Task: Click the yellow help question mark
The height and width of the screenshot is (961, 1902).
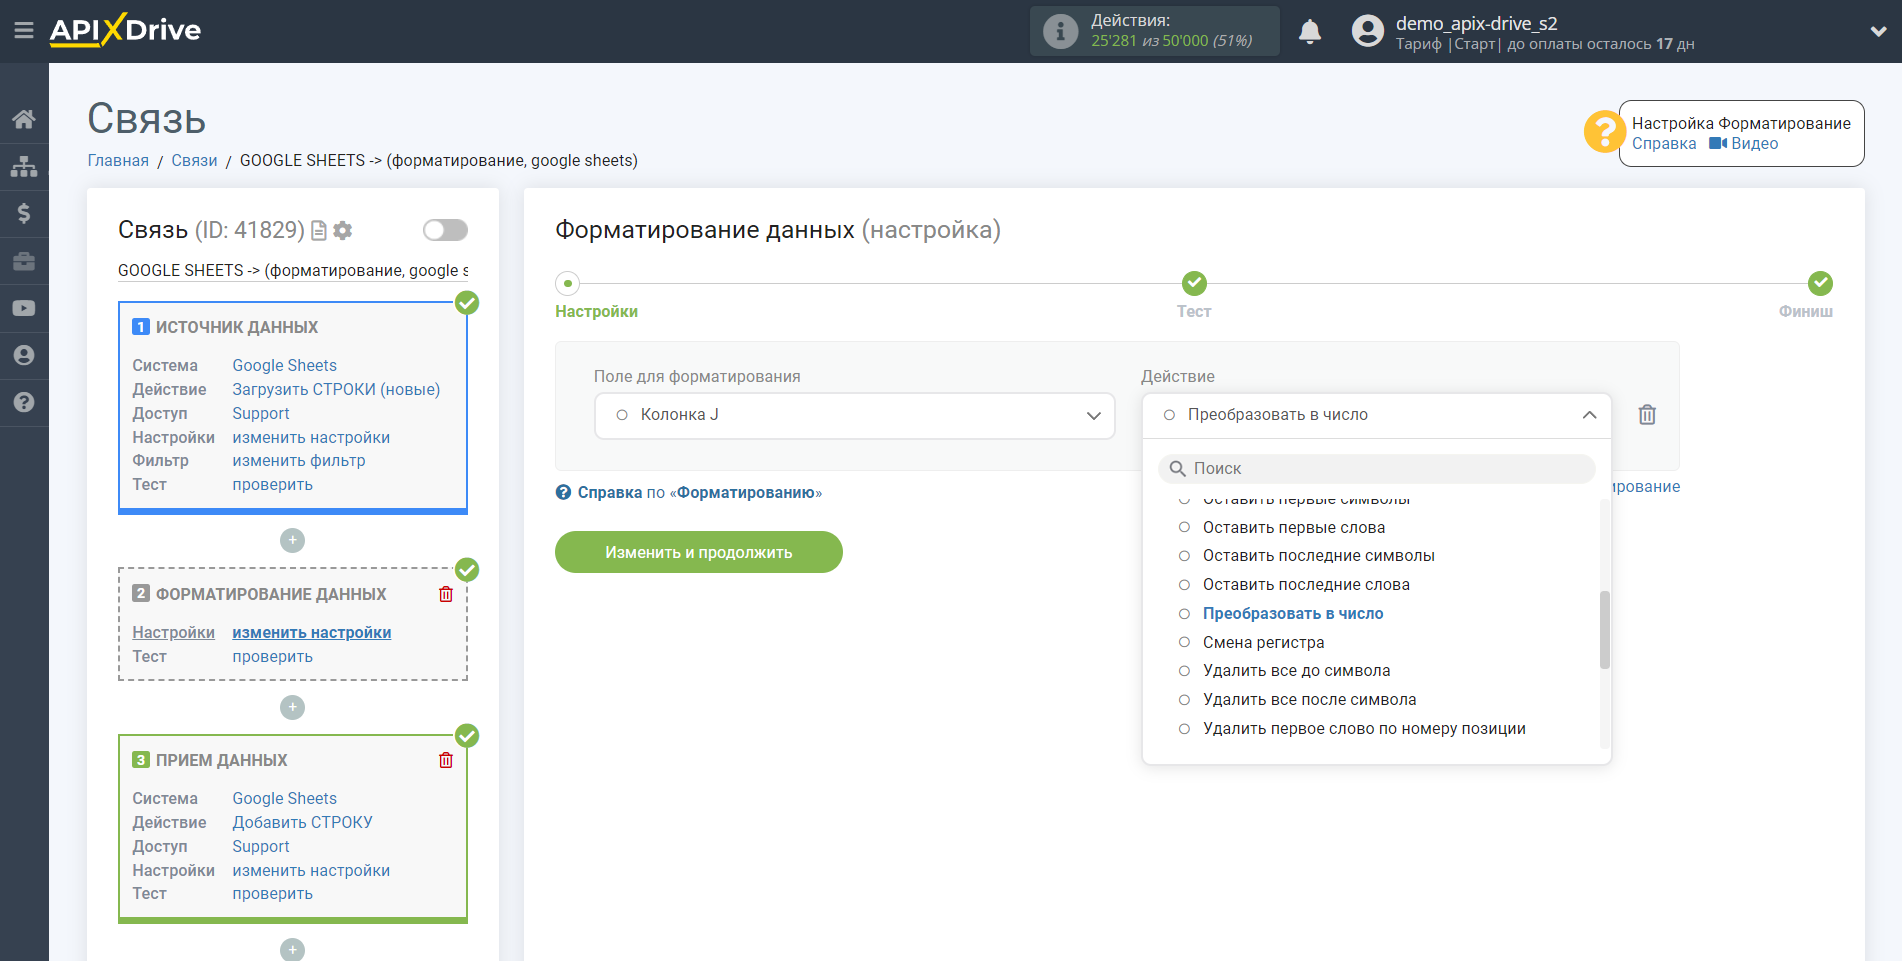Action: (1604, 132)
